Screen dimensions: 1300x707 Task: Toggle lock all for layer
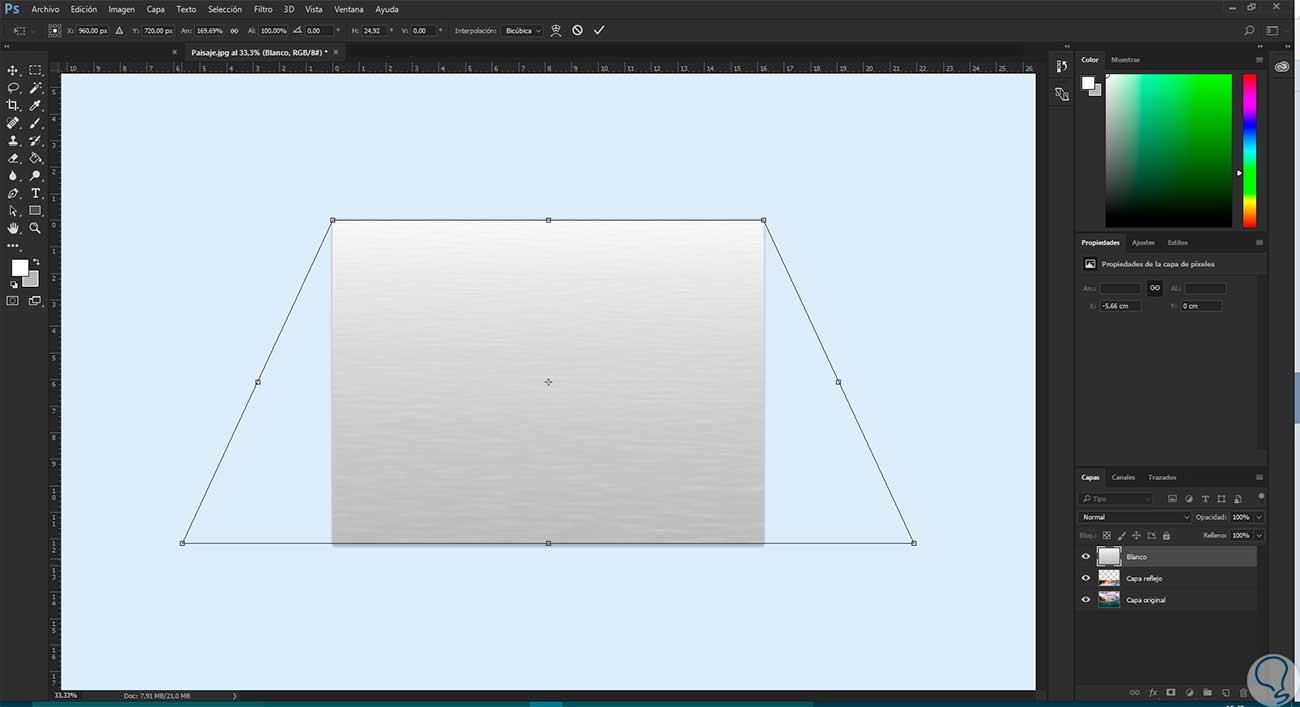(x=1166, y=535)
